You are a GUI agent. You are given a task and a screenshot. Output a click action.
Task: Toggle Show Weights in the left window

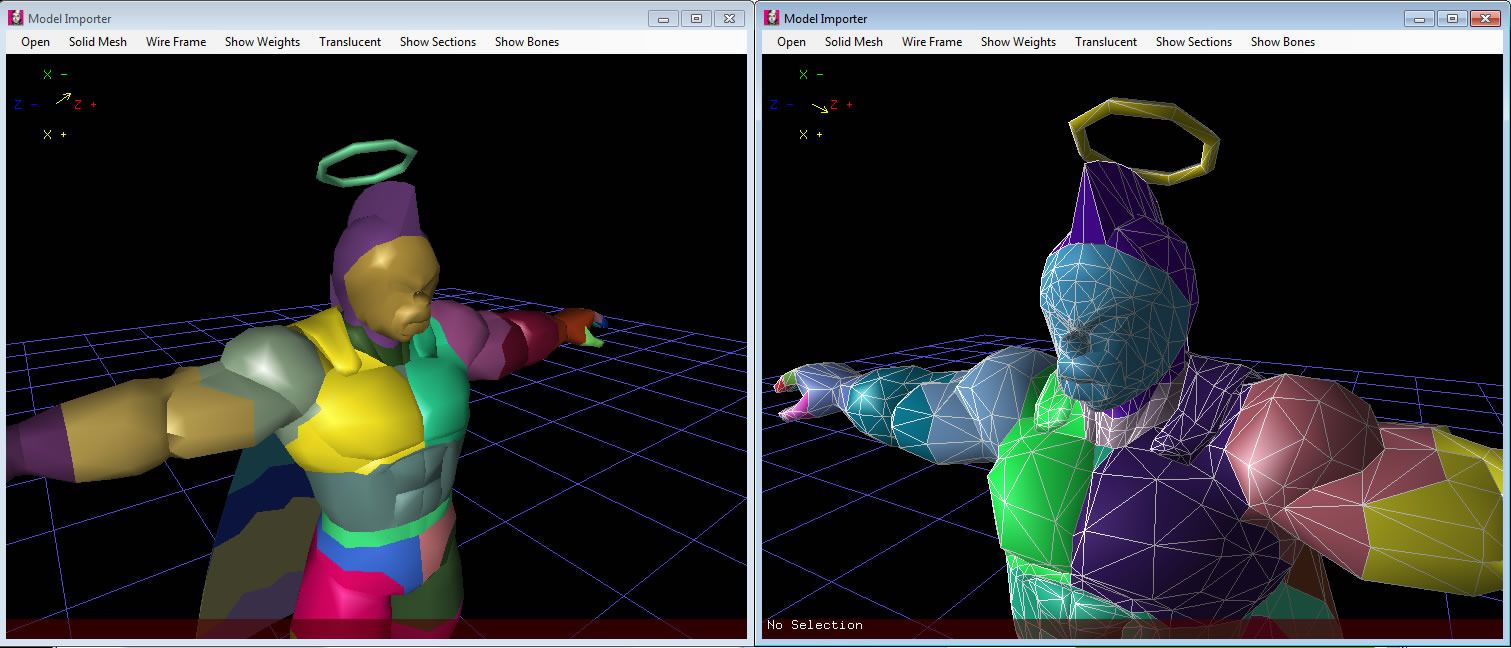262,42
